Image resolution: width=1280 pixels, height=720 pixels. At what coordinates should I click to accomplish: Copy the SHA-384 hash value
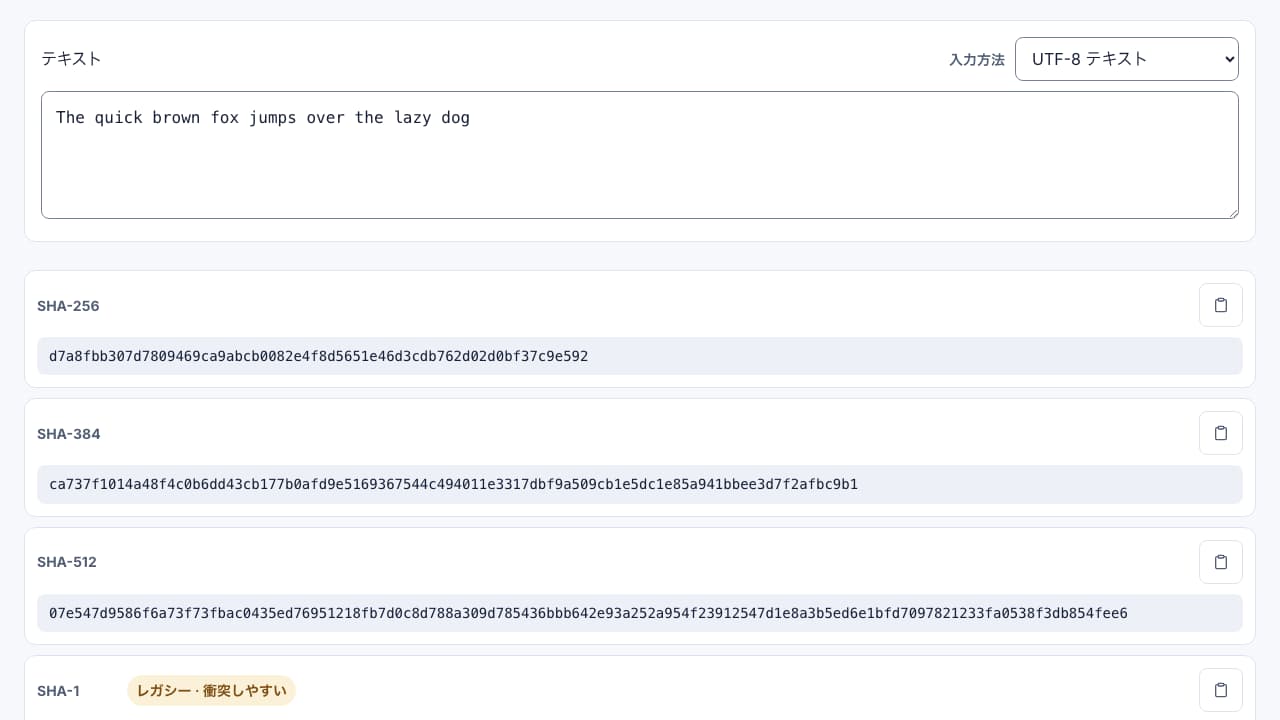tap(1221, 433)
